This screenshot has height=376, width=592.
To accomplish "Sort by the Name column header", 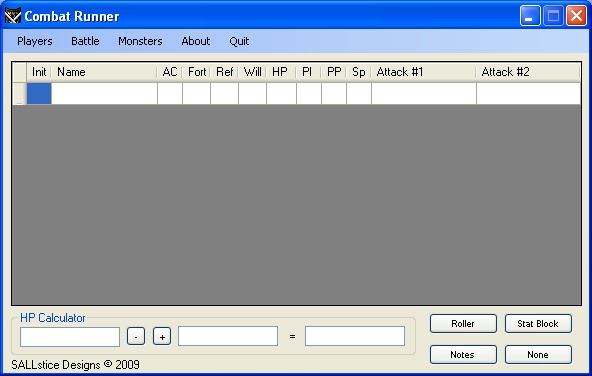I will tap(104, 72).
